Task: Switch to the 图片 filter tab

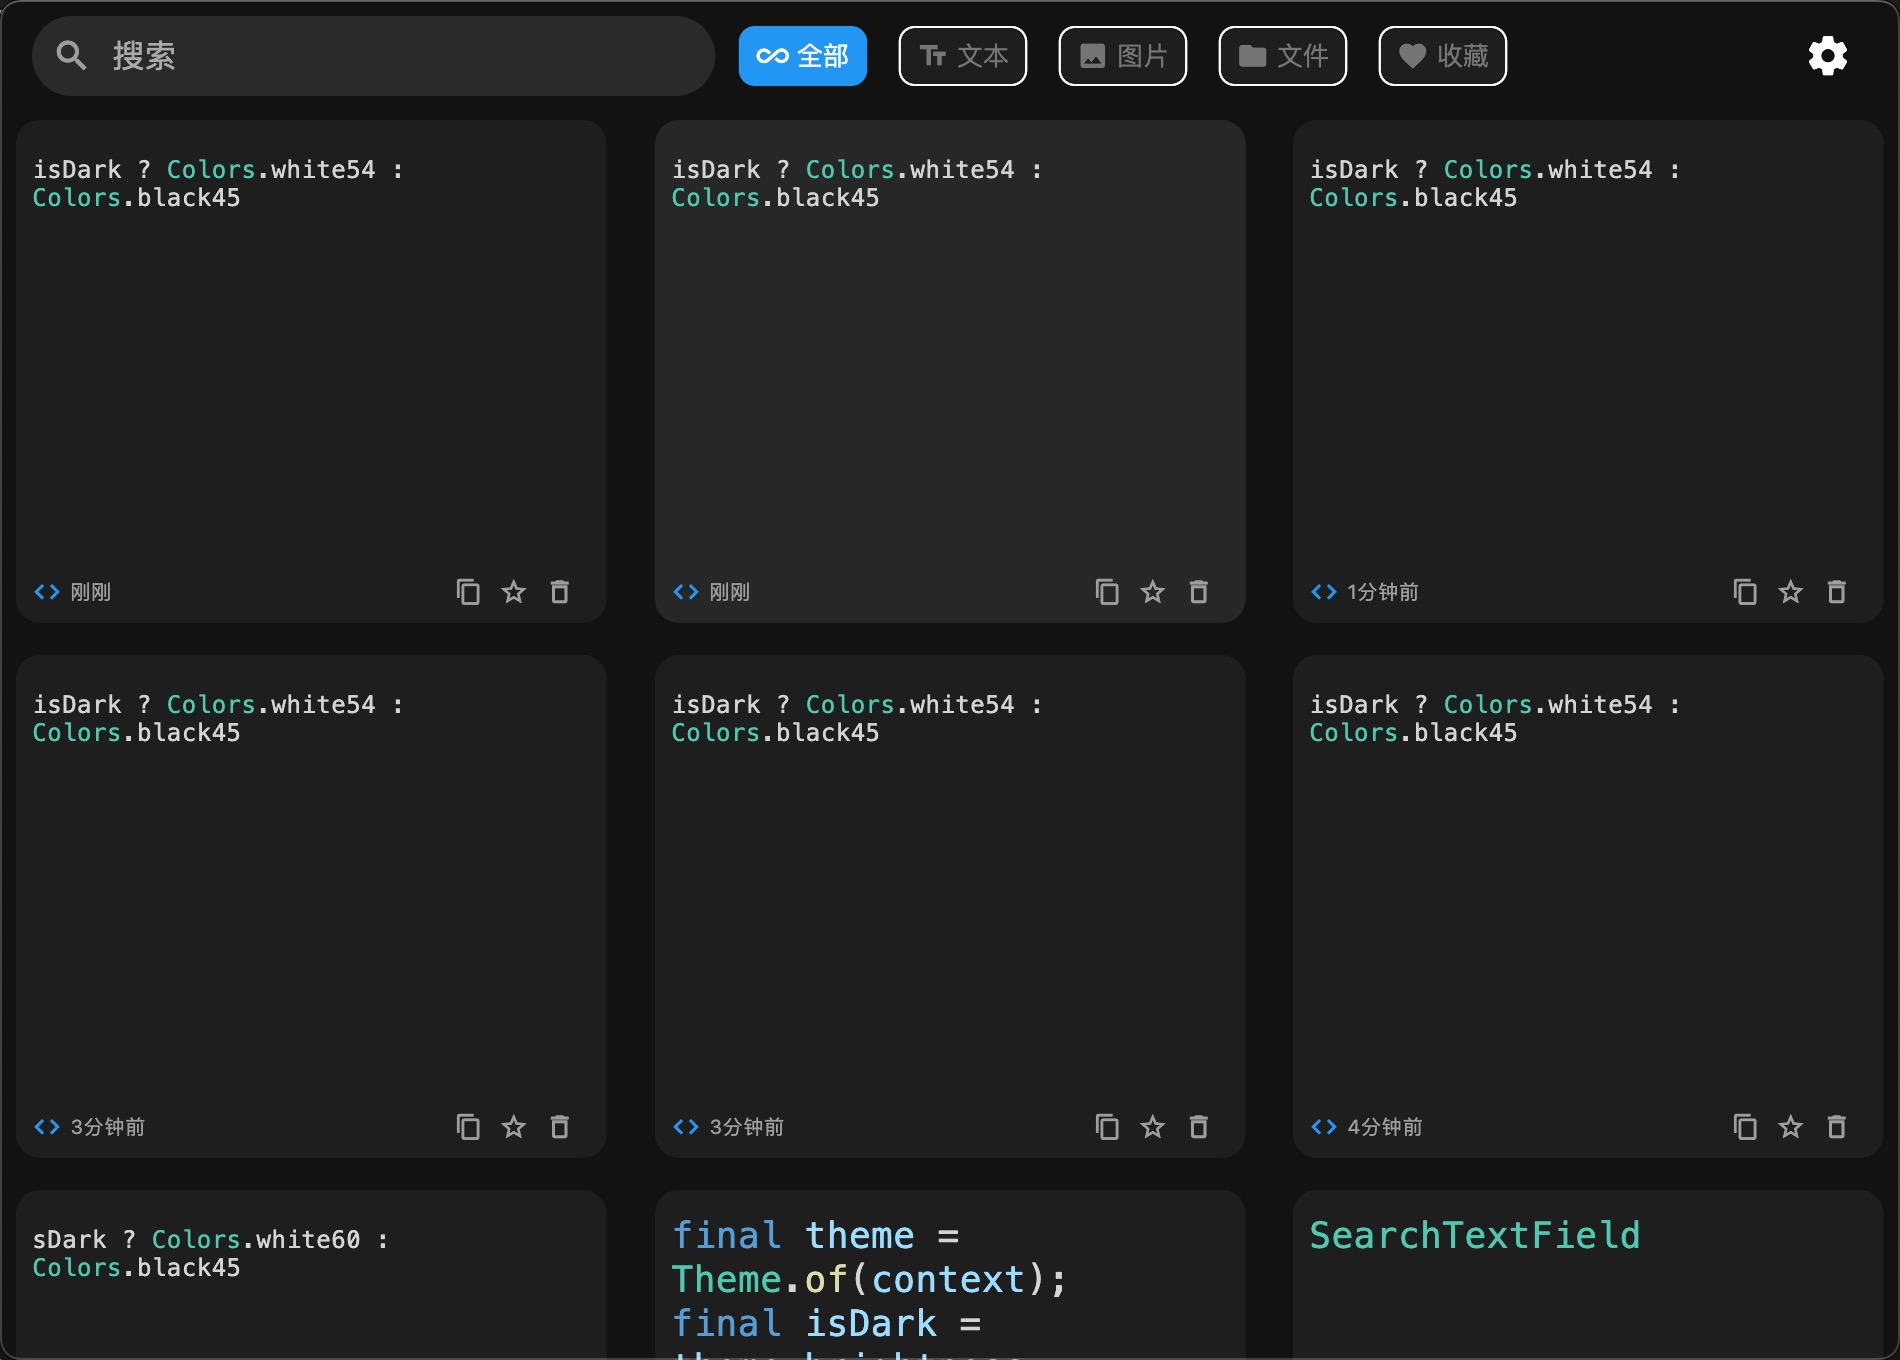Action: tap(1122, 56)
